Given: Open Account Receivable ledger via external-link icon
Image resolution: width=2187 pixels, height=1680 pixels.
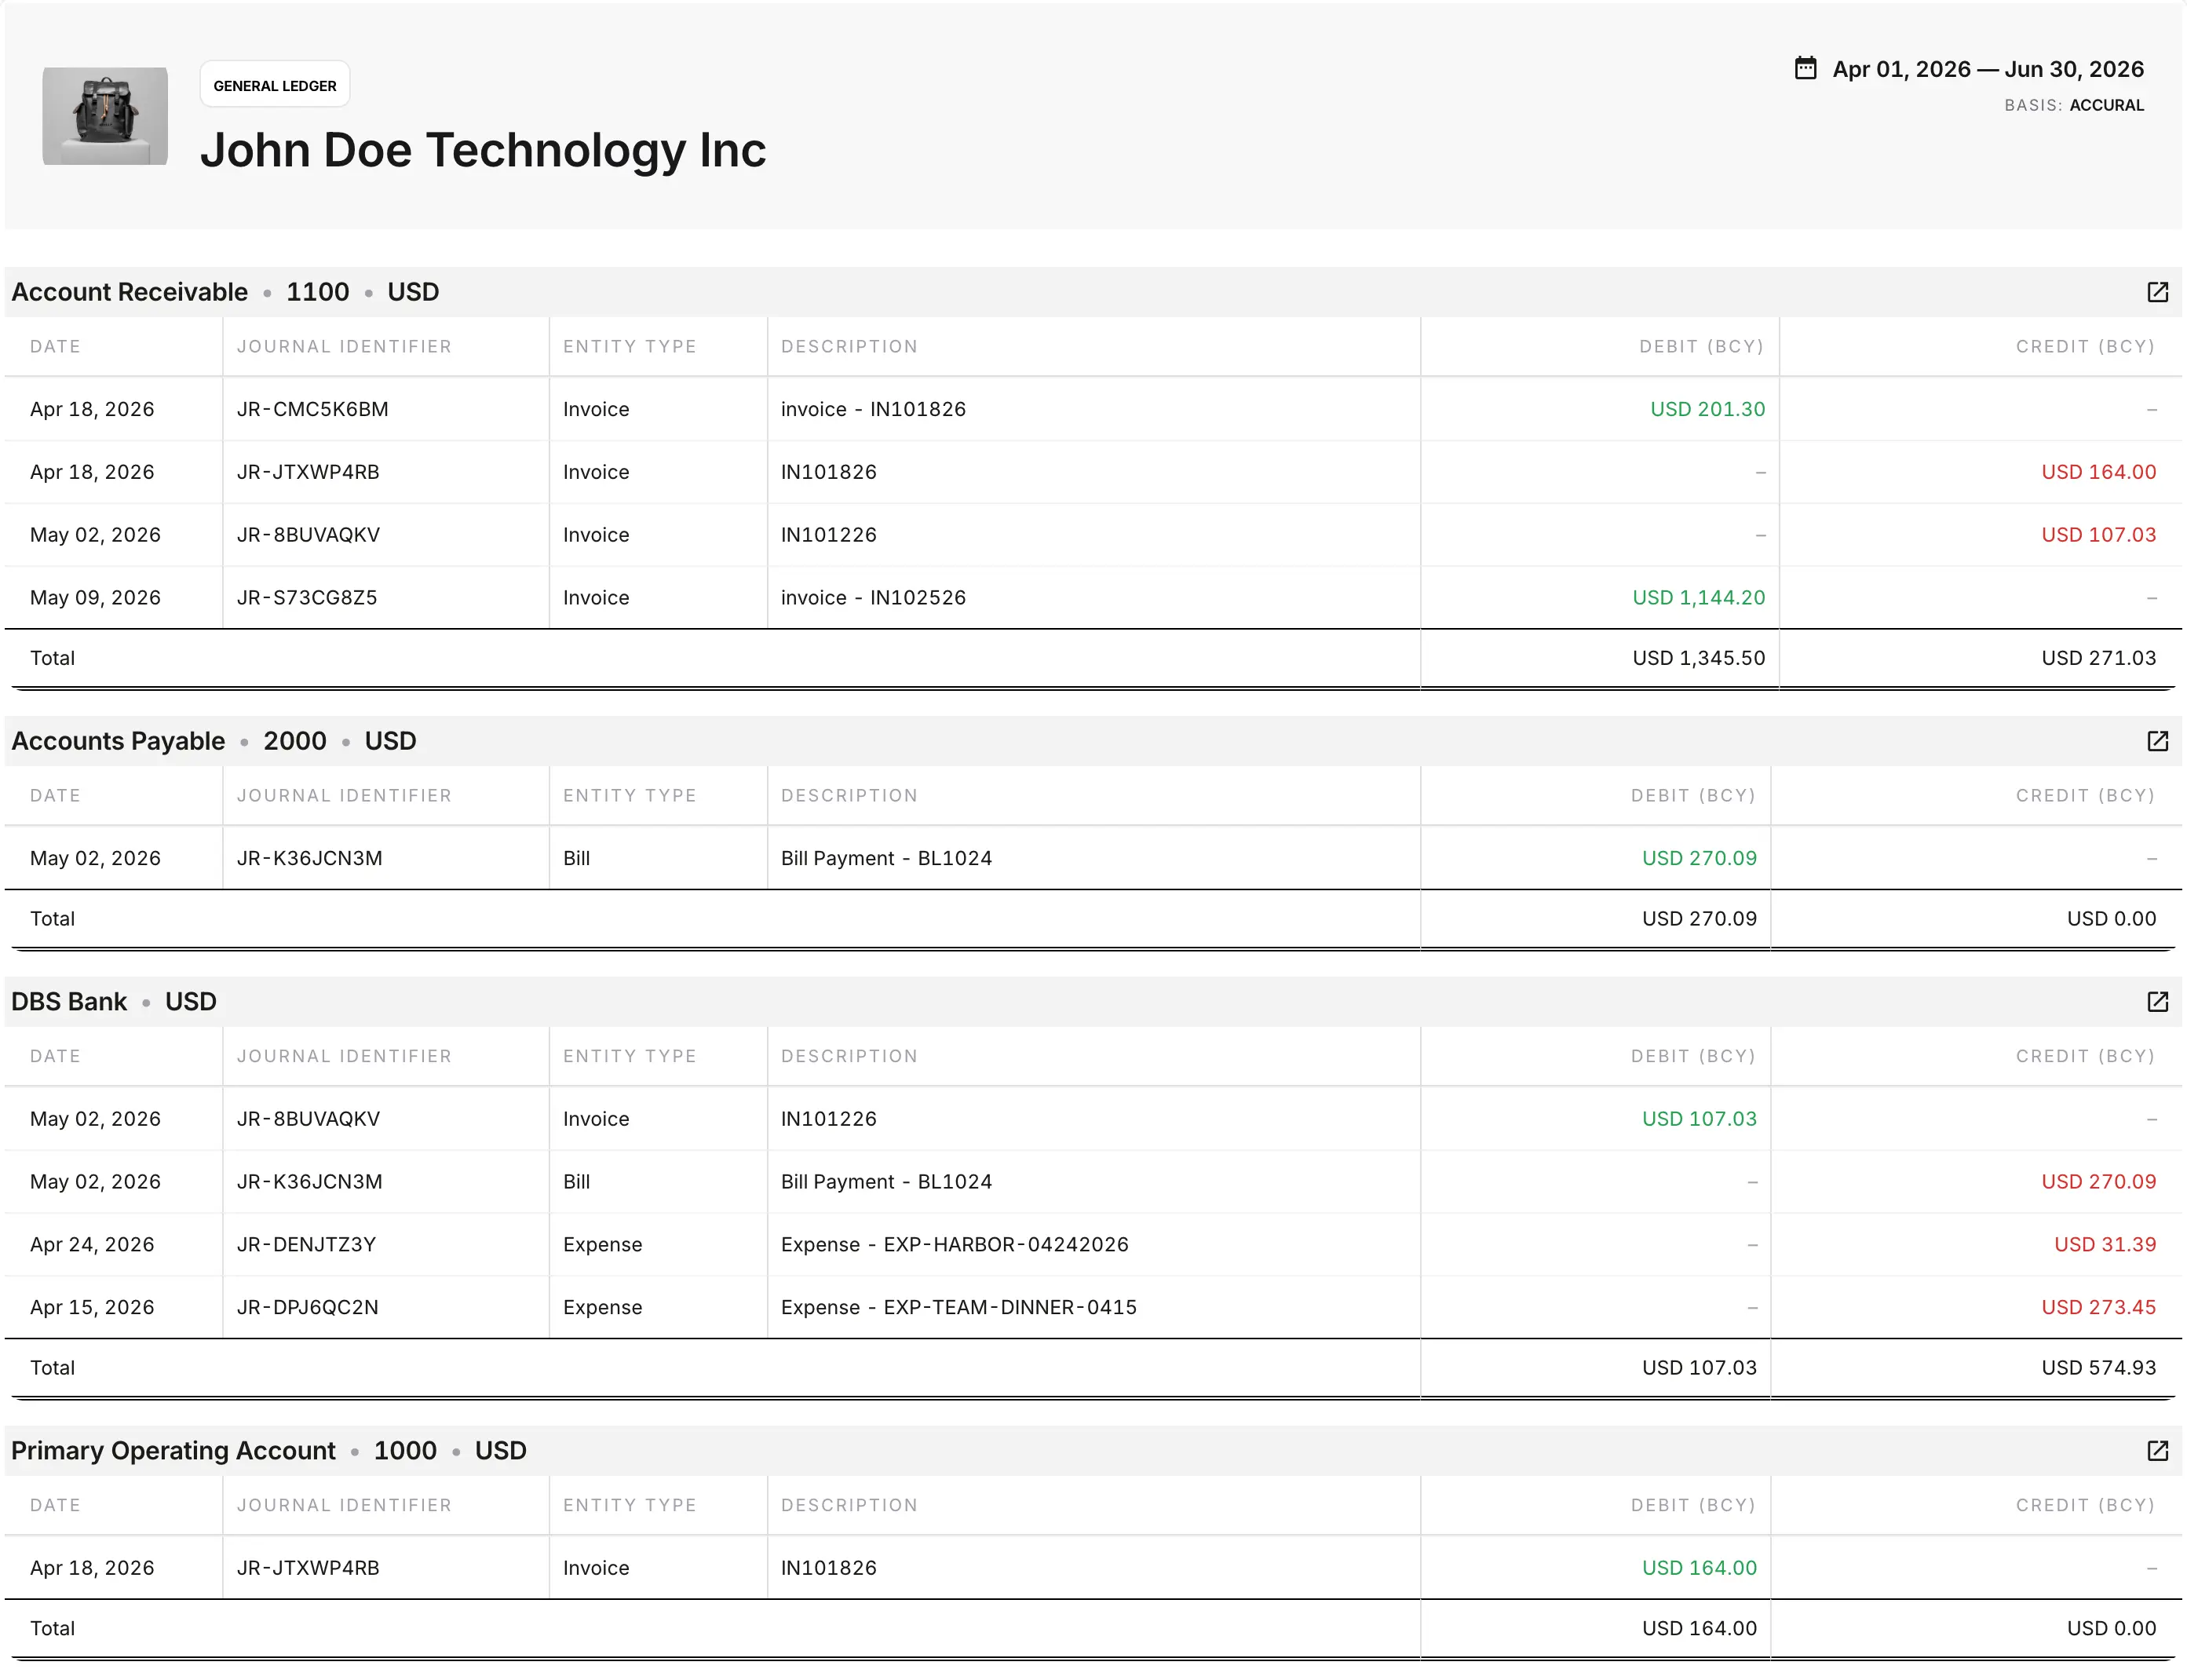Looking at the screenshot, I should click(2157, 292).
